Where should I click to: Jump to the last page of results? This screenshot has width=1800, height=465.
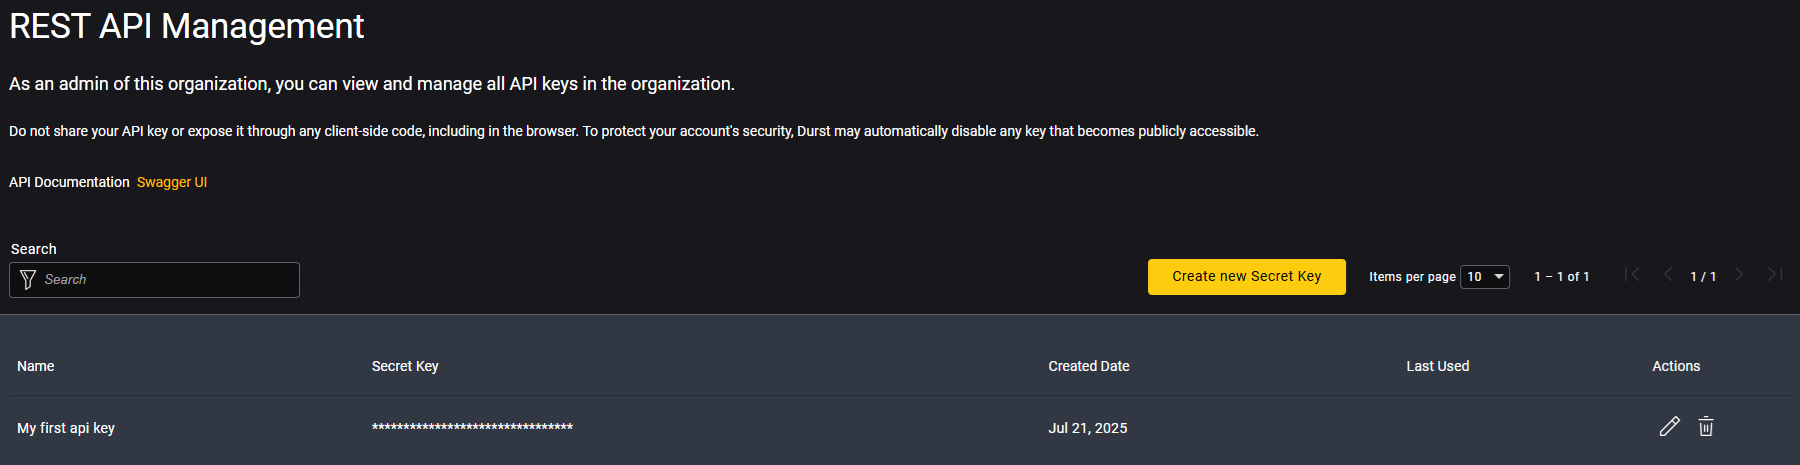pos(1775,275)
